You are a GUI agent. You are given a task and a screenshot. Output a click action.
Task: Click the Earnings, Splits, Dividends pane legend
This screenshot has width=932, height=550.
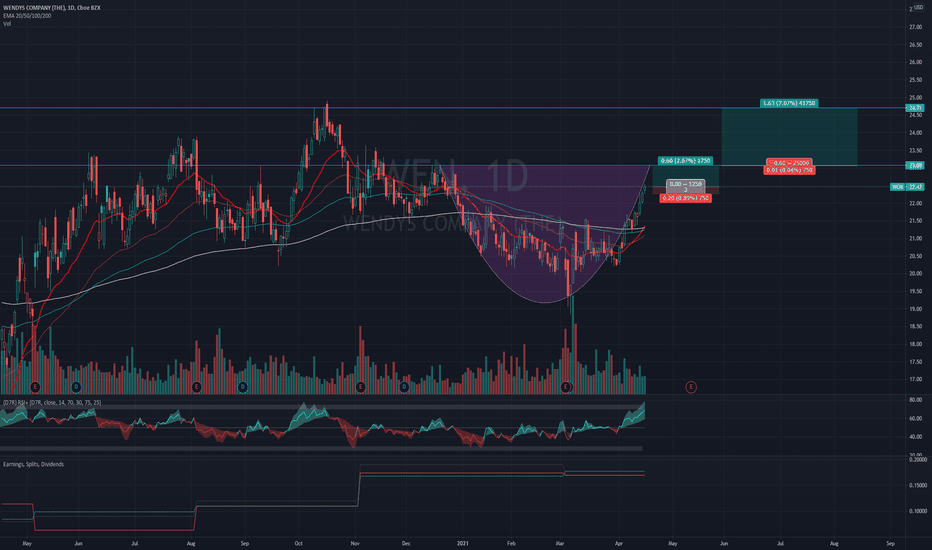click(x=33, y=464)
